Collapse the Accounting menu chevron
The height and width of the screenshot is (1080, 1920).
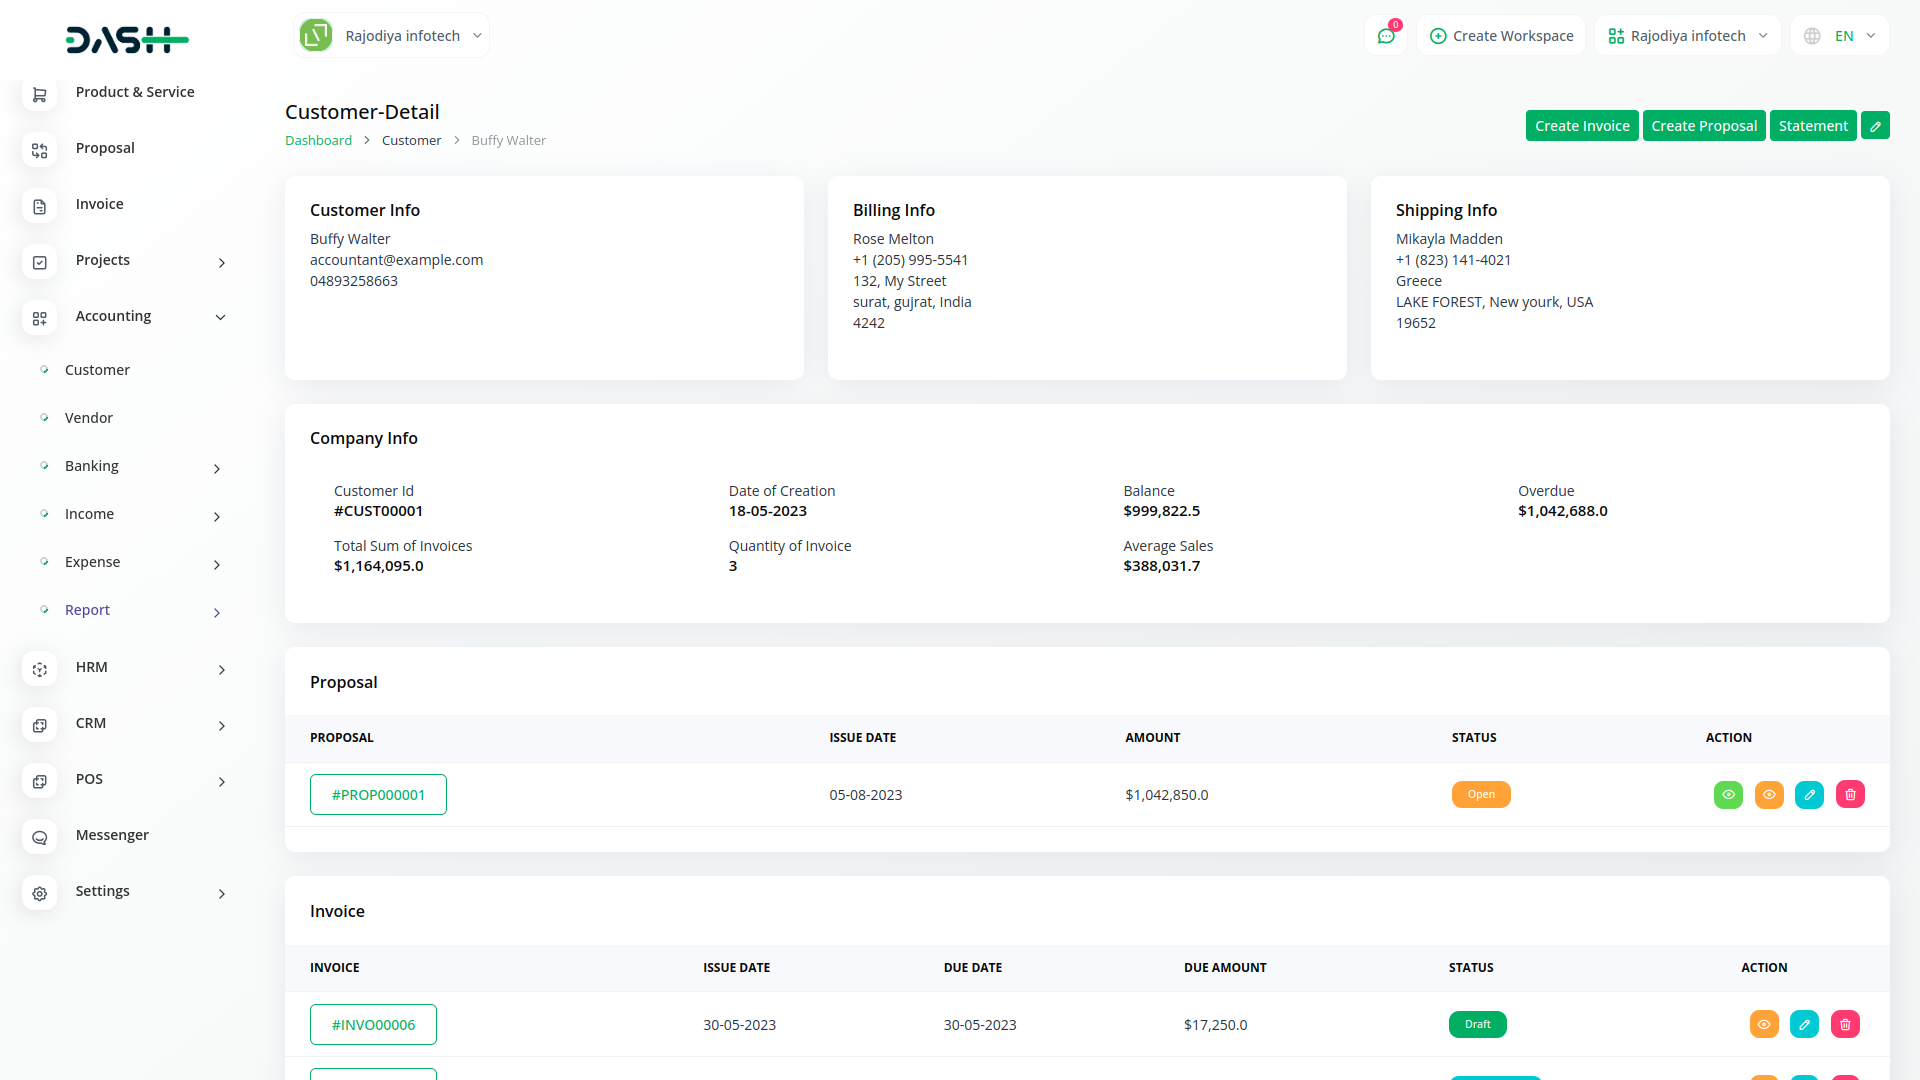pos(220,317)
